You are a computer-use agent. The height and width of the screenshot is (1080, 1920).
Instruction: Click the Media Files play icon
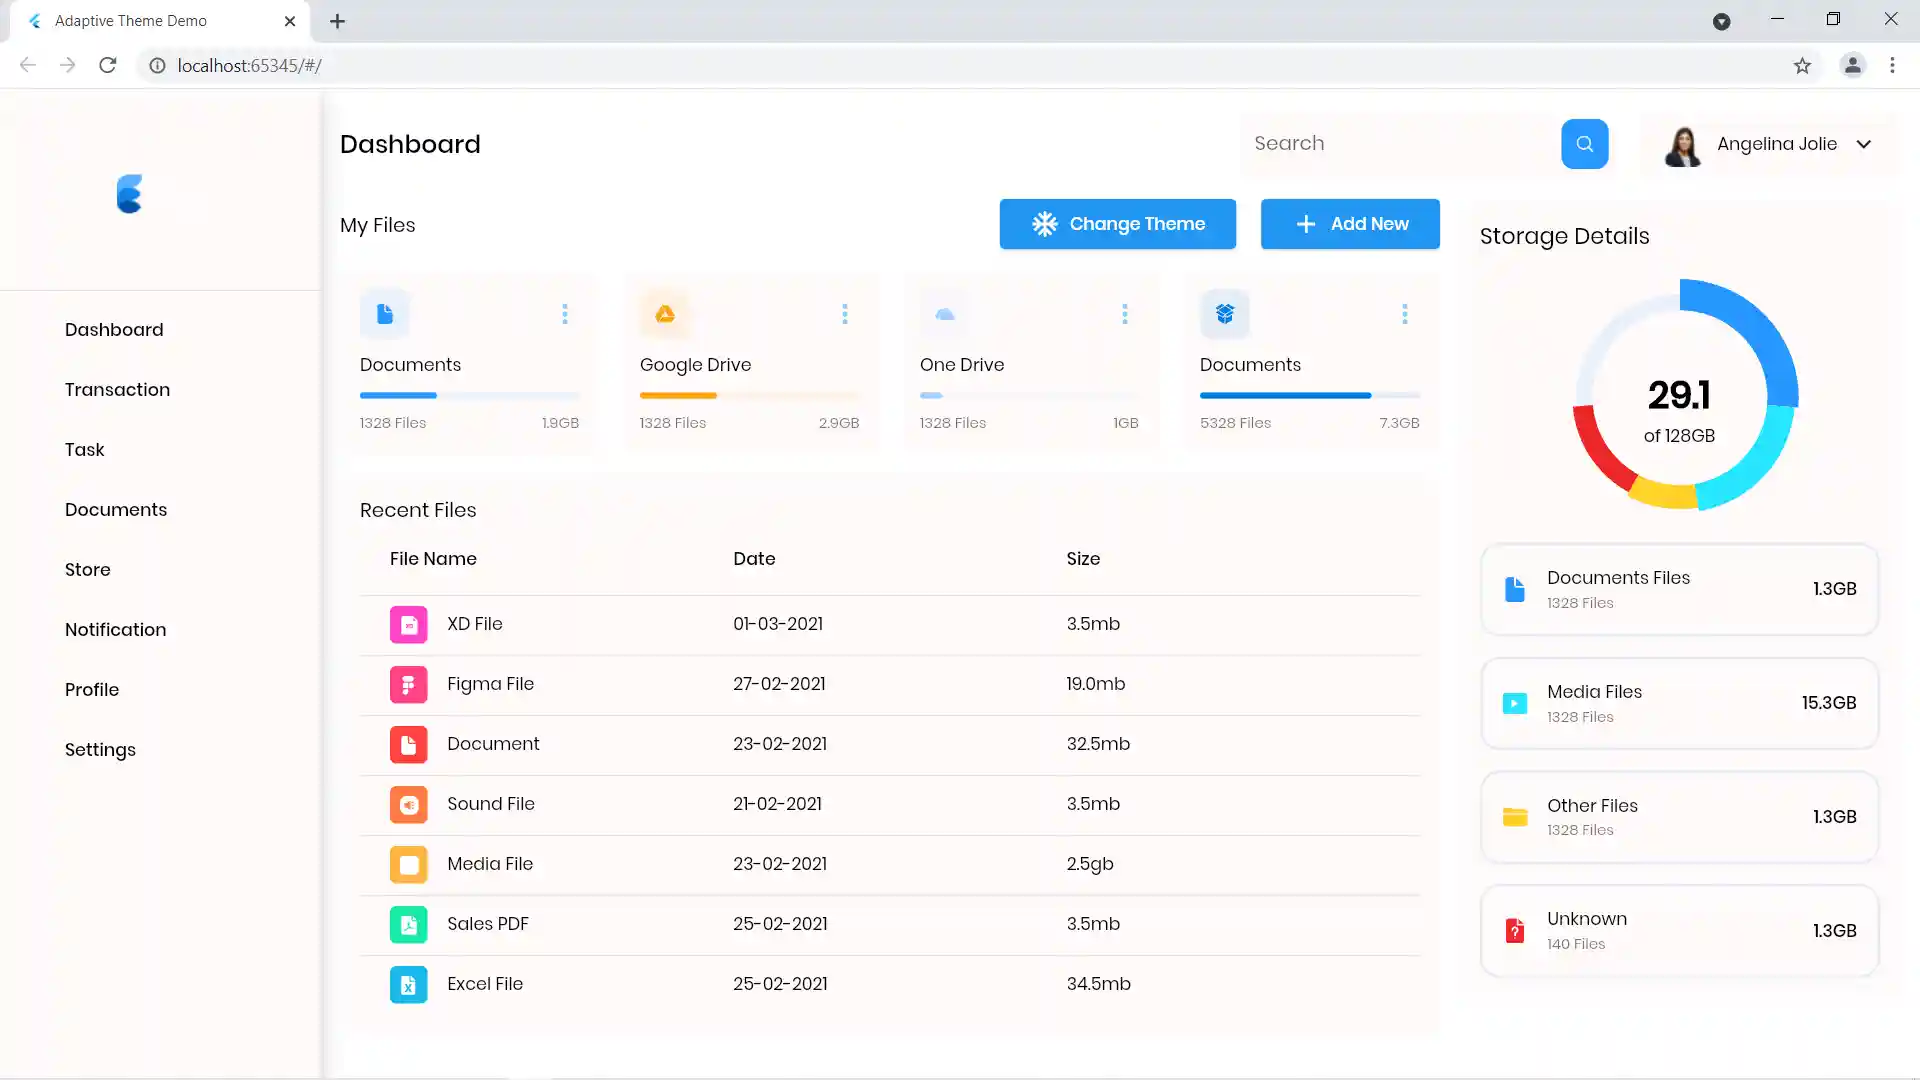(1515, 703)
